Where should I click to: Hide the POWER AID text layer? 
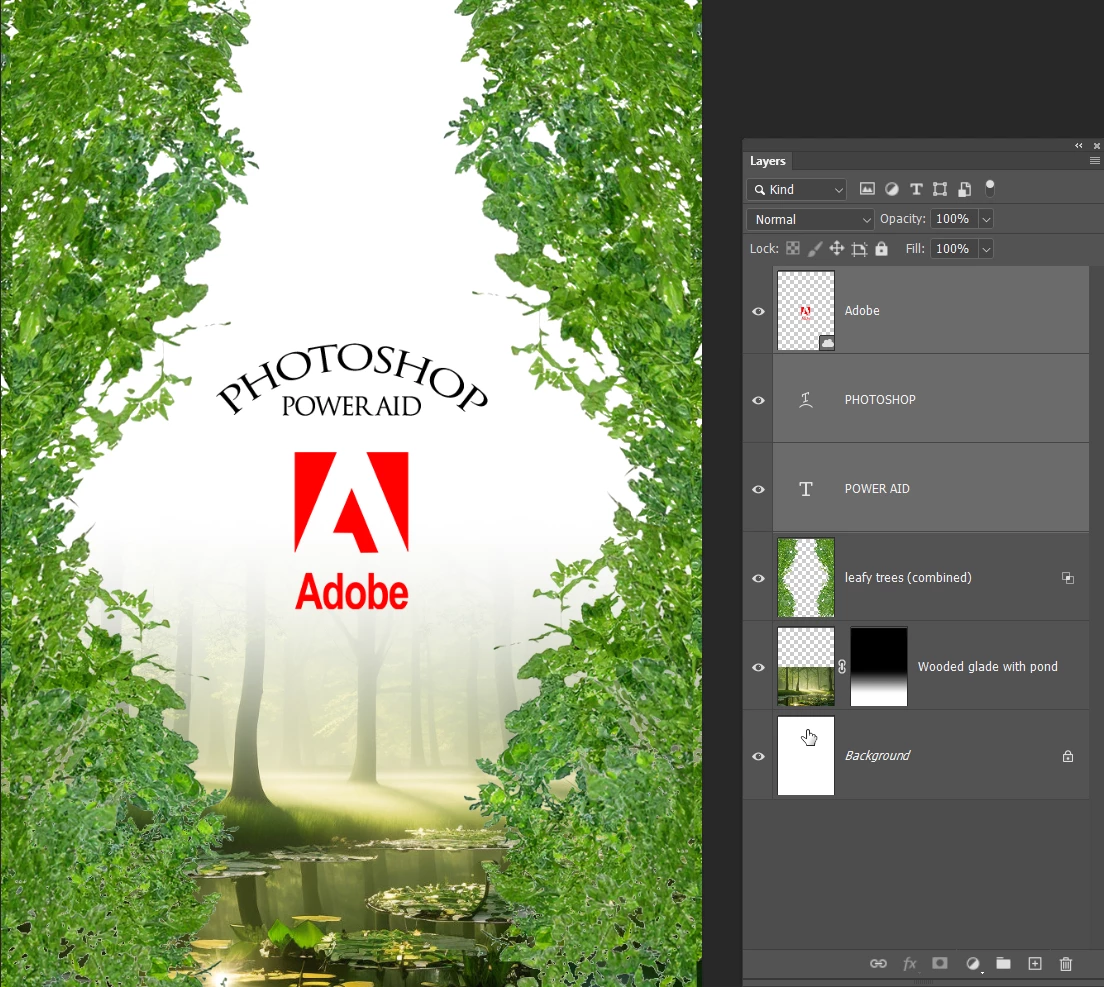pyautogui.click(x=758, y=489)
